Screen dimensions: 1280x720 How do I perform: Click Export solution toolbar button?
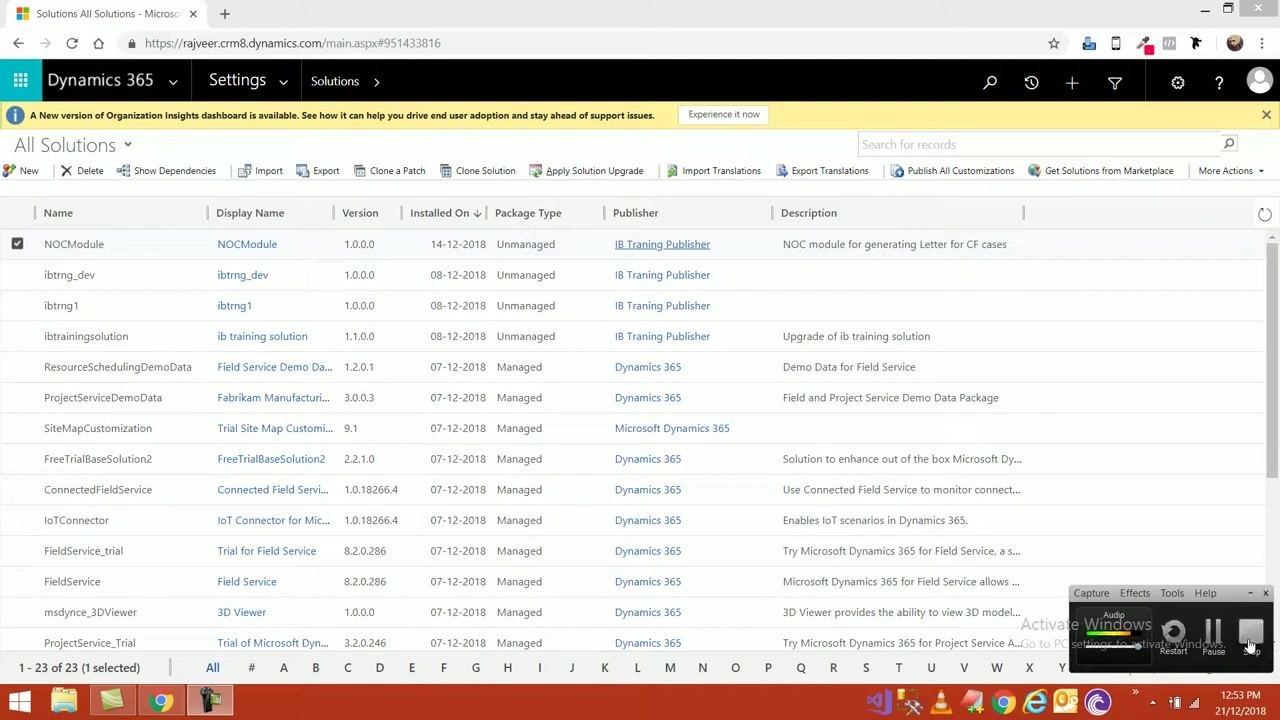318,171
